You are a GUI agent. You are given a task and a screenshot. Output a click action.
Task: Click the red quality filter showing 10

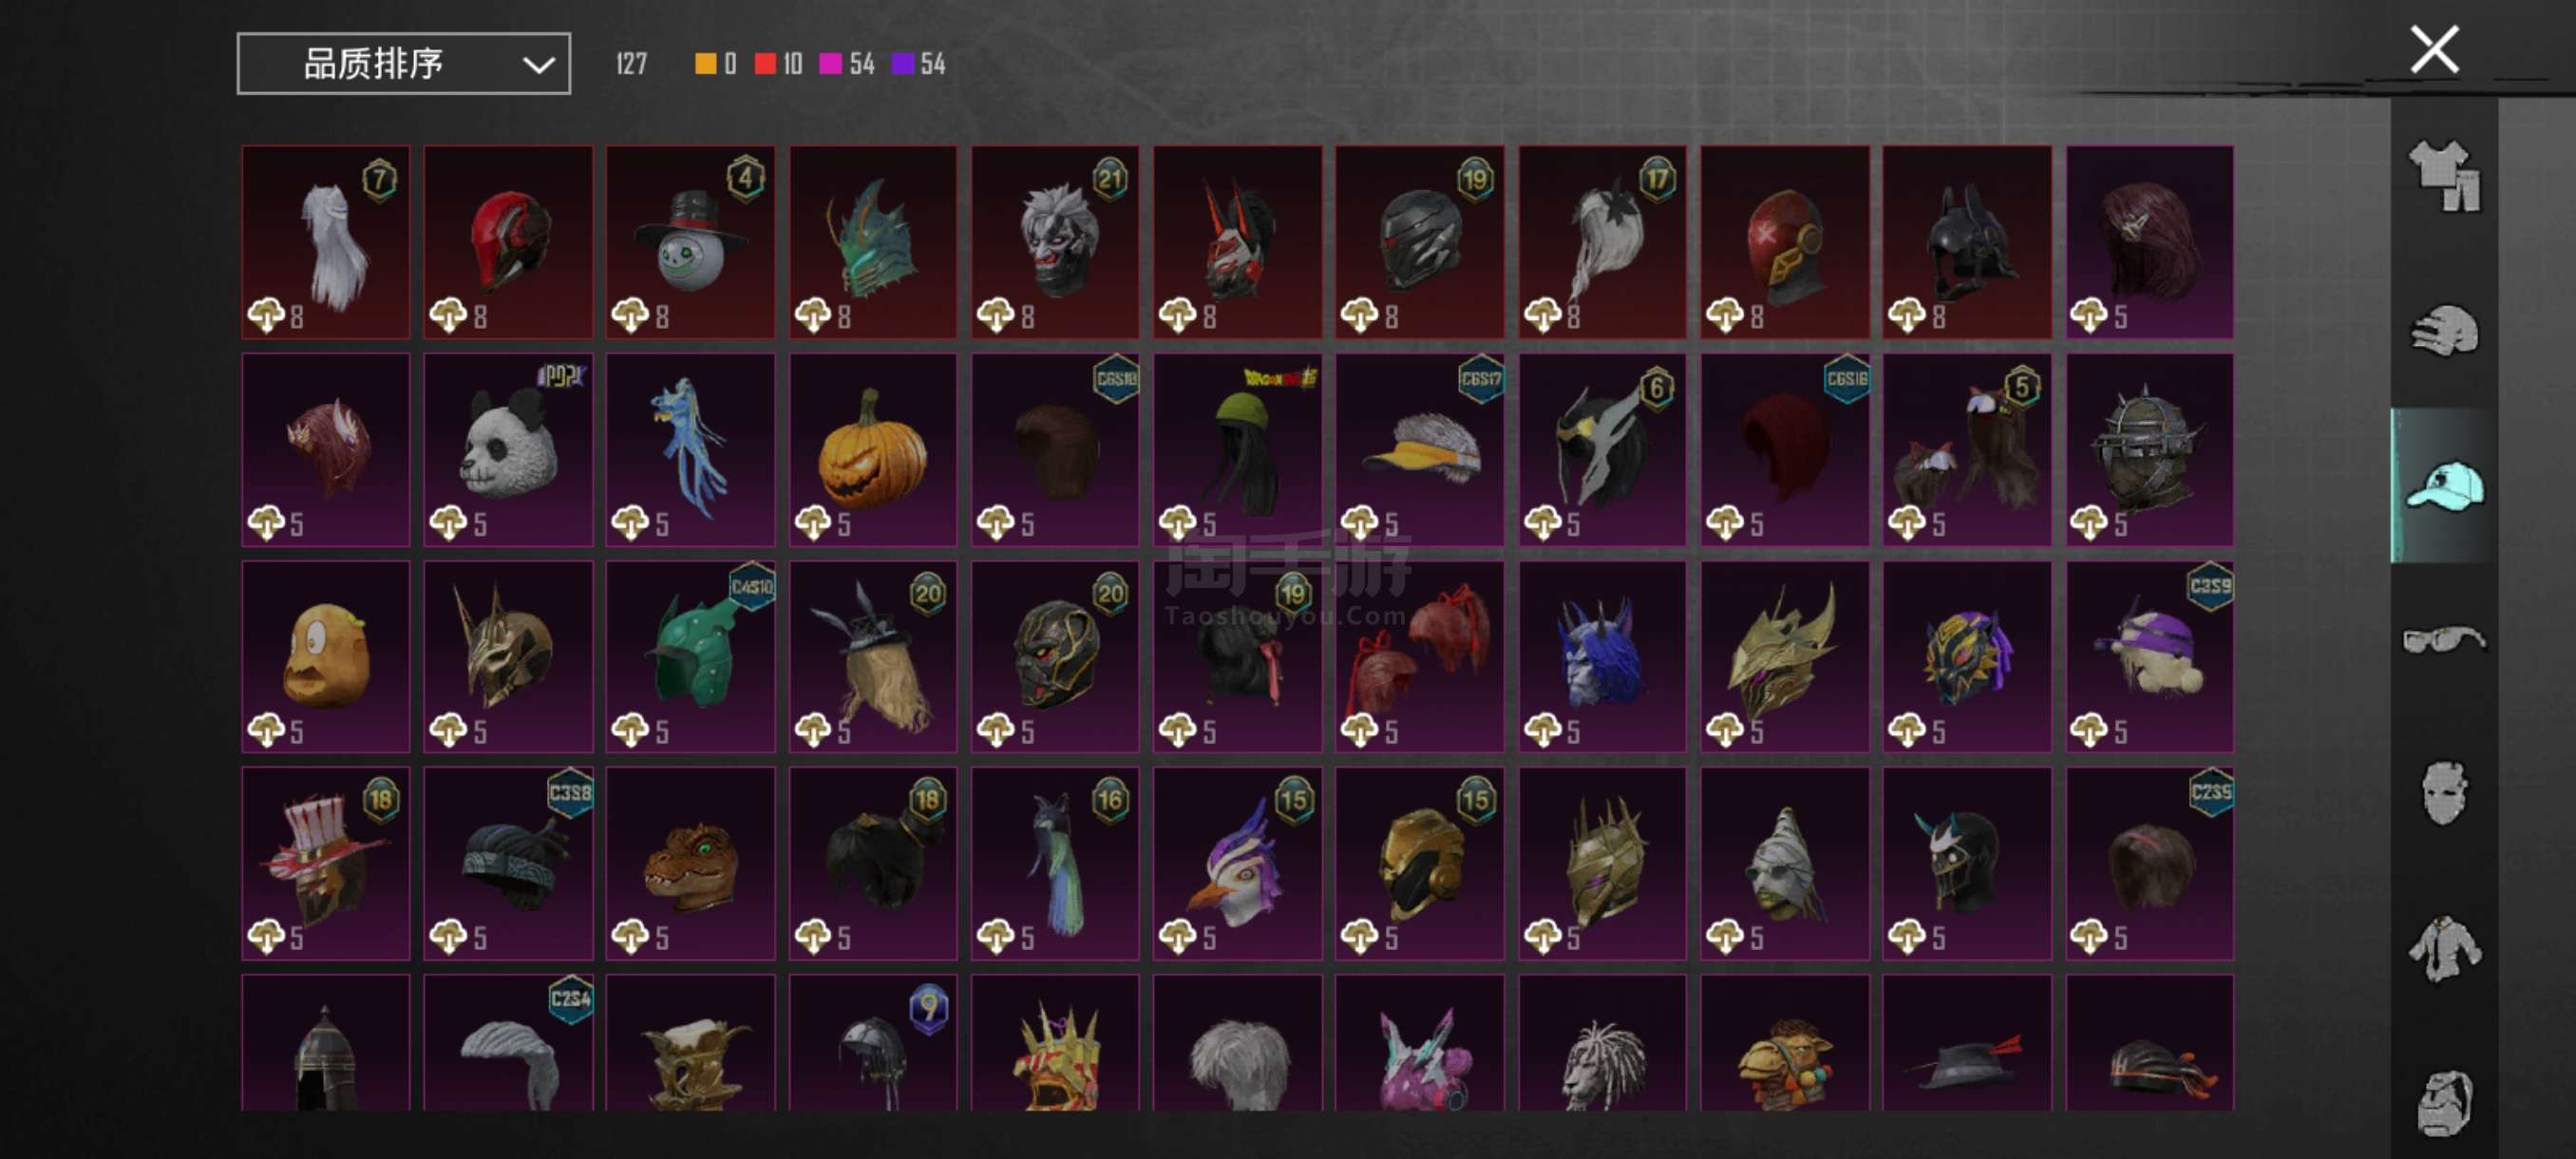778,64
